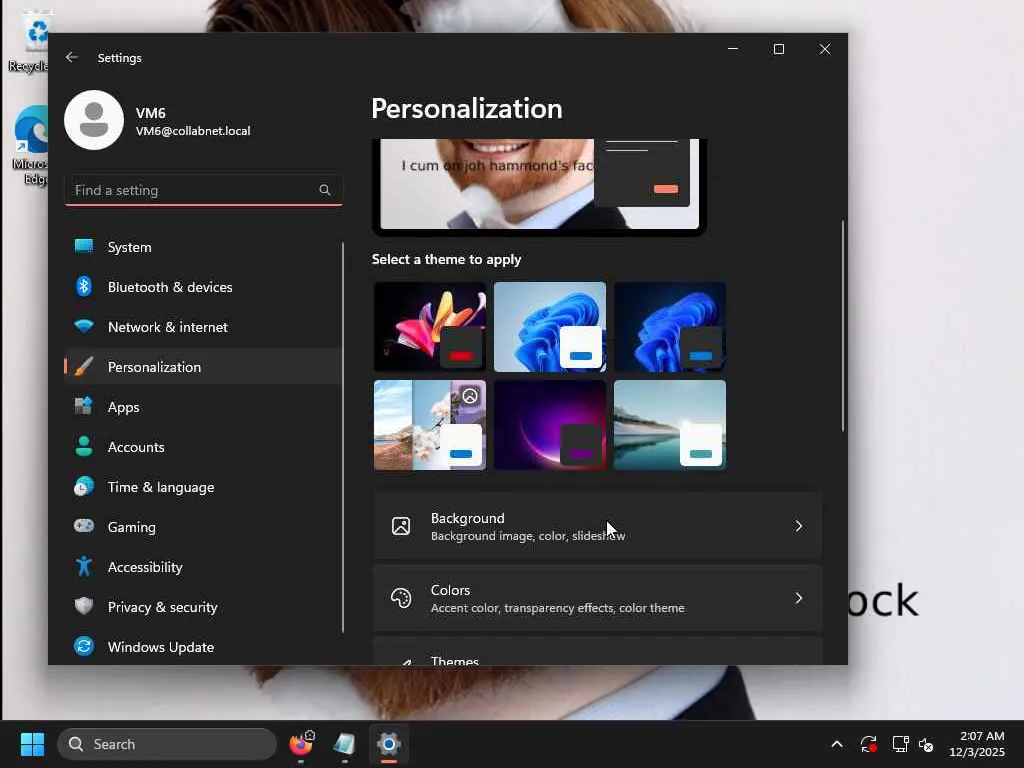The width and height of the screenshot is (1024, 768).
Task: Apply the purple glow dark theme
Action: coord(550,425)
